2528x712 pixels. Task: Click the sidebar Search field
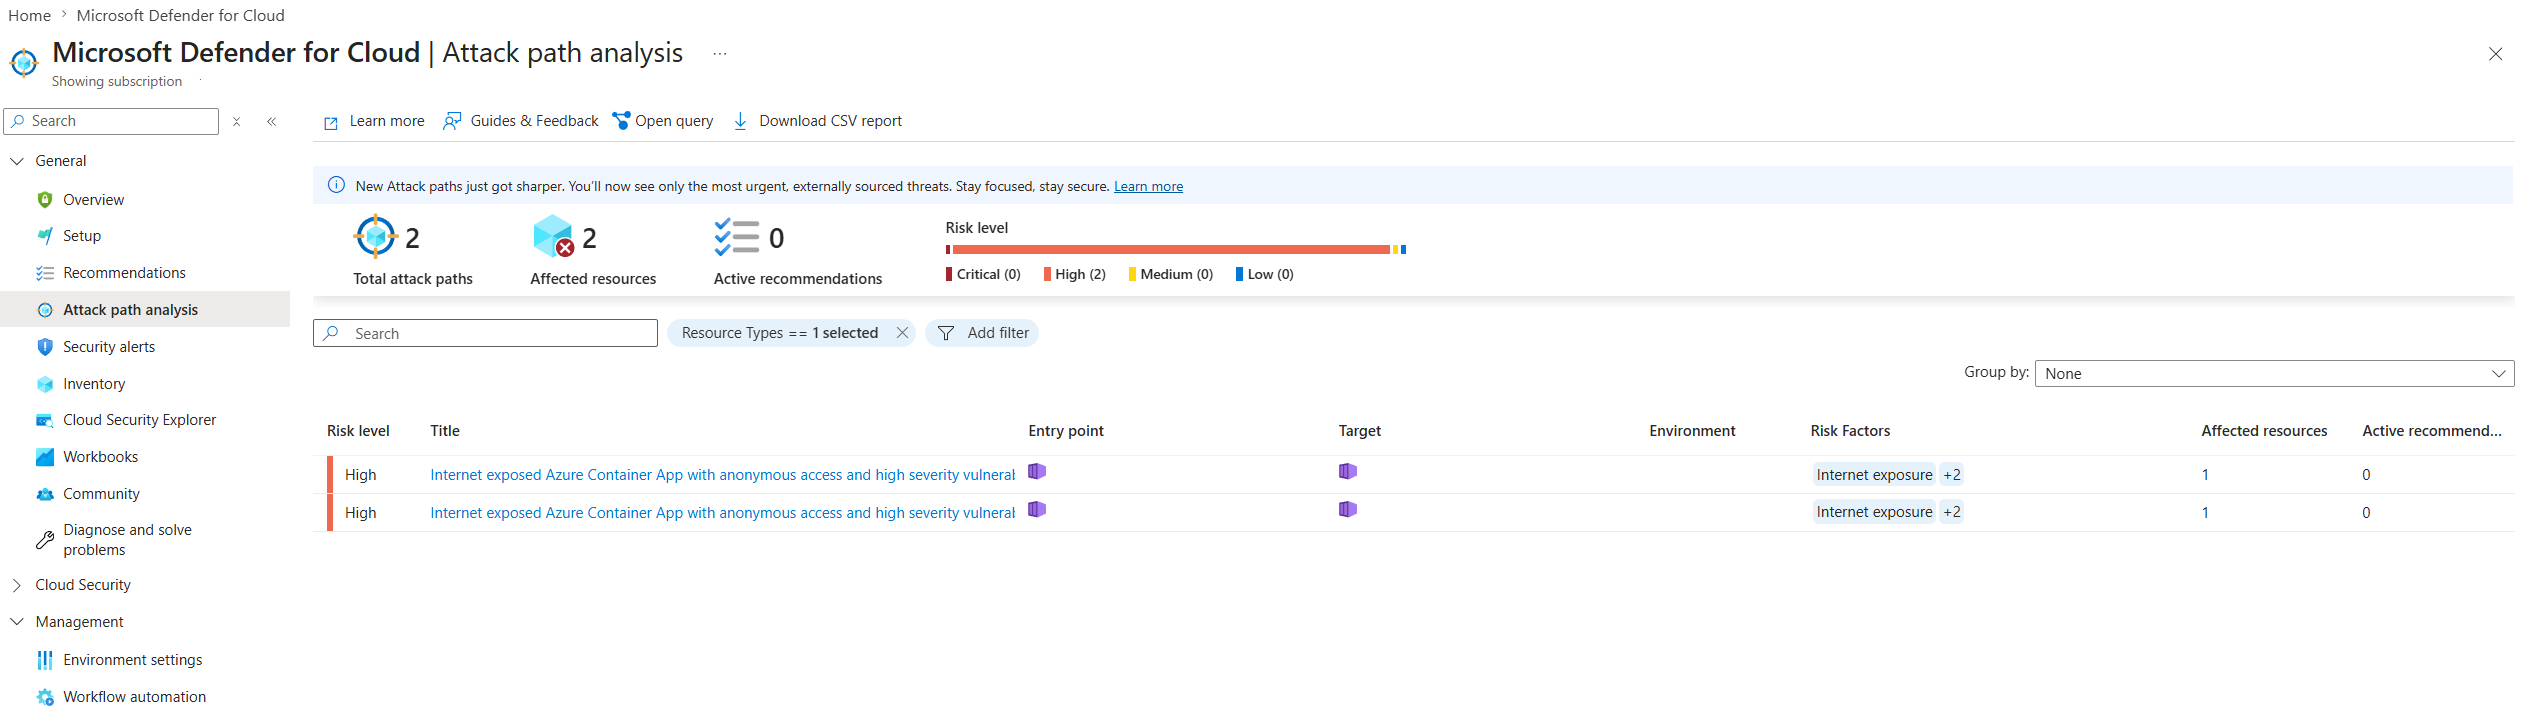point(111,121)
